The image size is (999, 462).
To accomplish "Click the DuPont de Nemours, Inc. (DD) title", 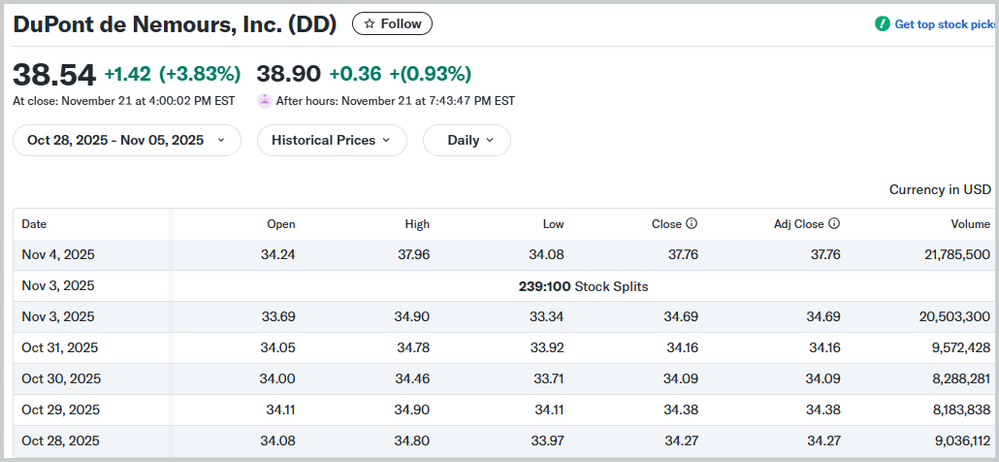I will 175,24.
